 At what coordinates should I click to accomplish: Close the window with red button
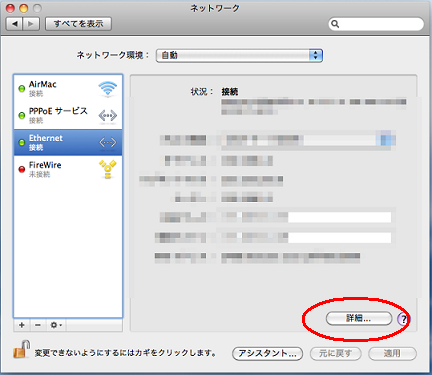11,8
